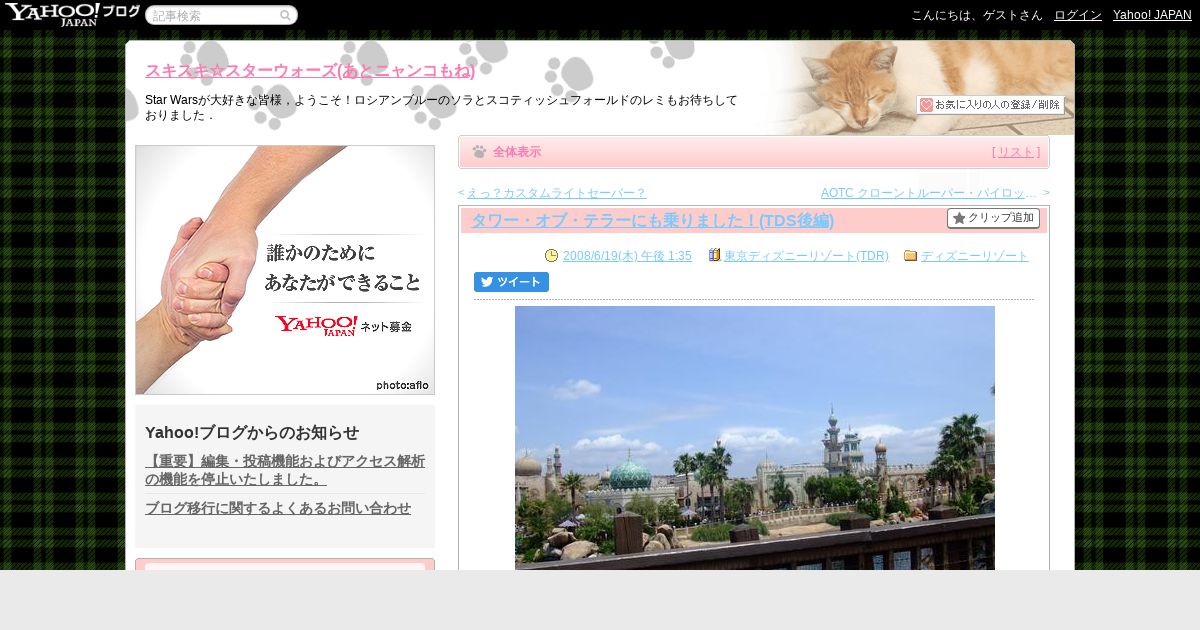
Task: Click the Twitter bird icon
Action: coord(487,282)
